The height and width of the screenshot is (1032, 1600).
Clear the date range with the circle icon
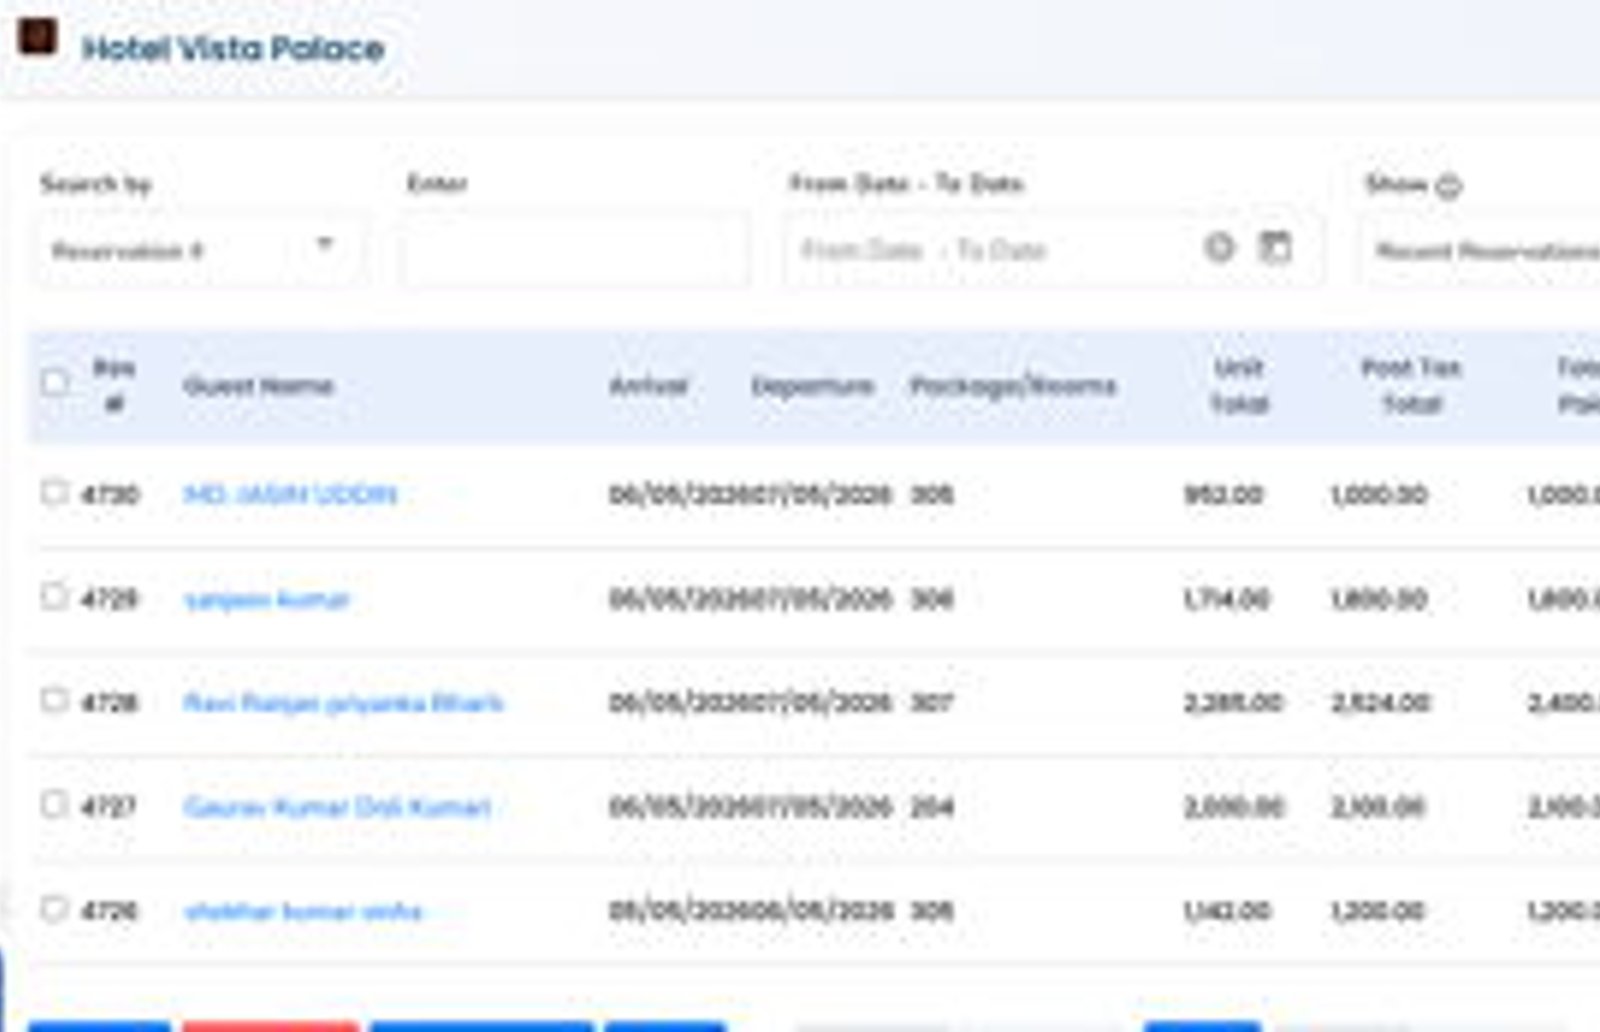1219,246
